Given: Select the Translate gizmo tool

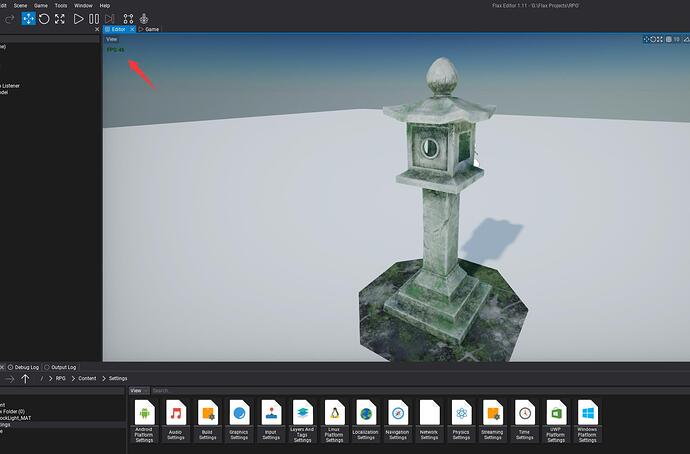Looking at the screenshot, I should [28, 19].
